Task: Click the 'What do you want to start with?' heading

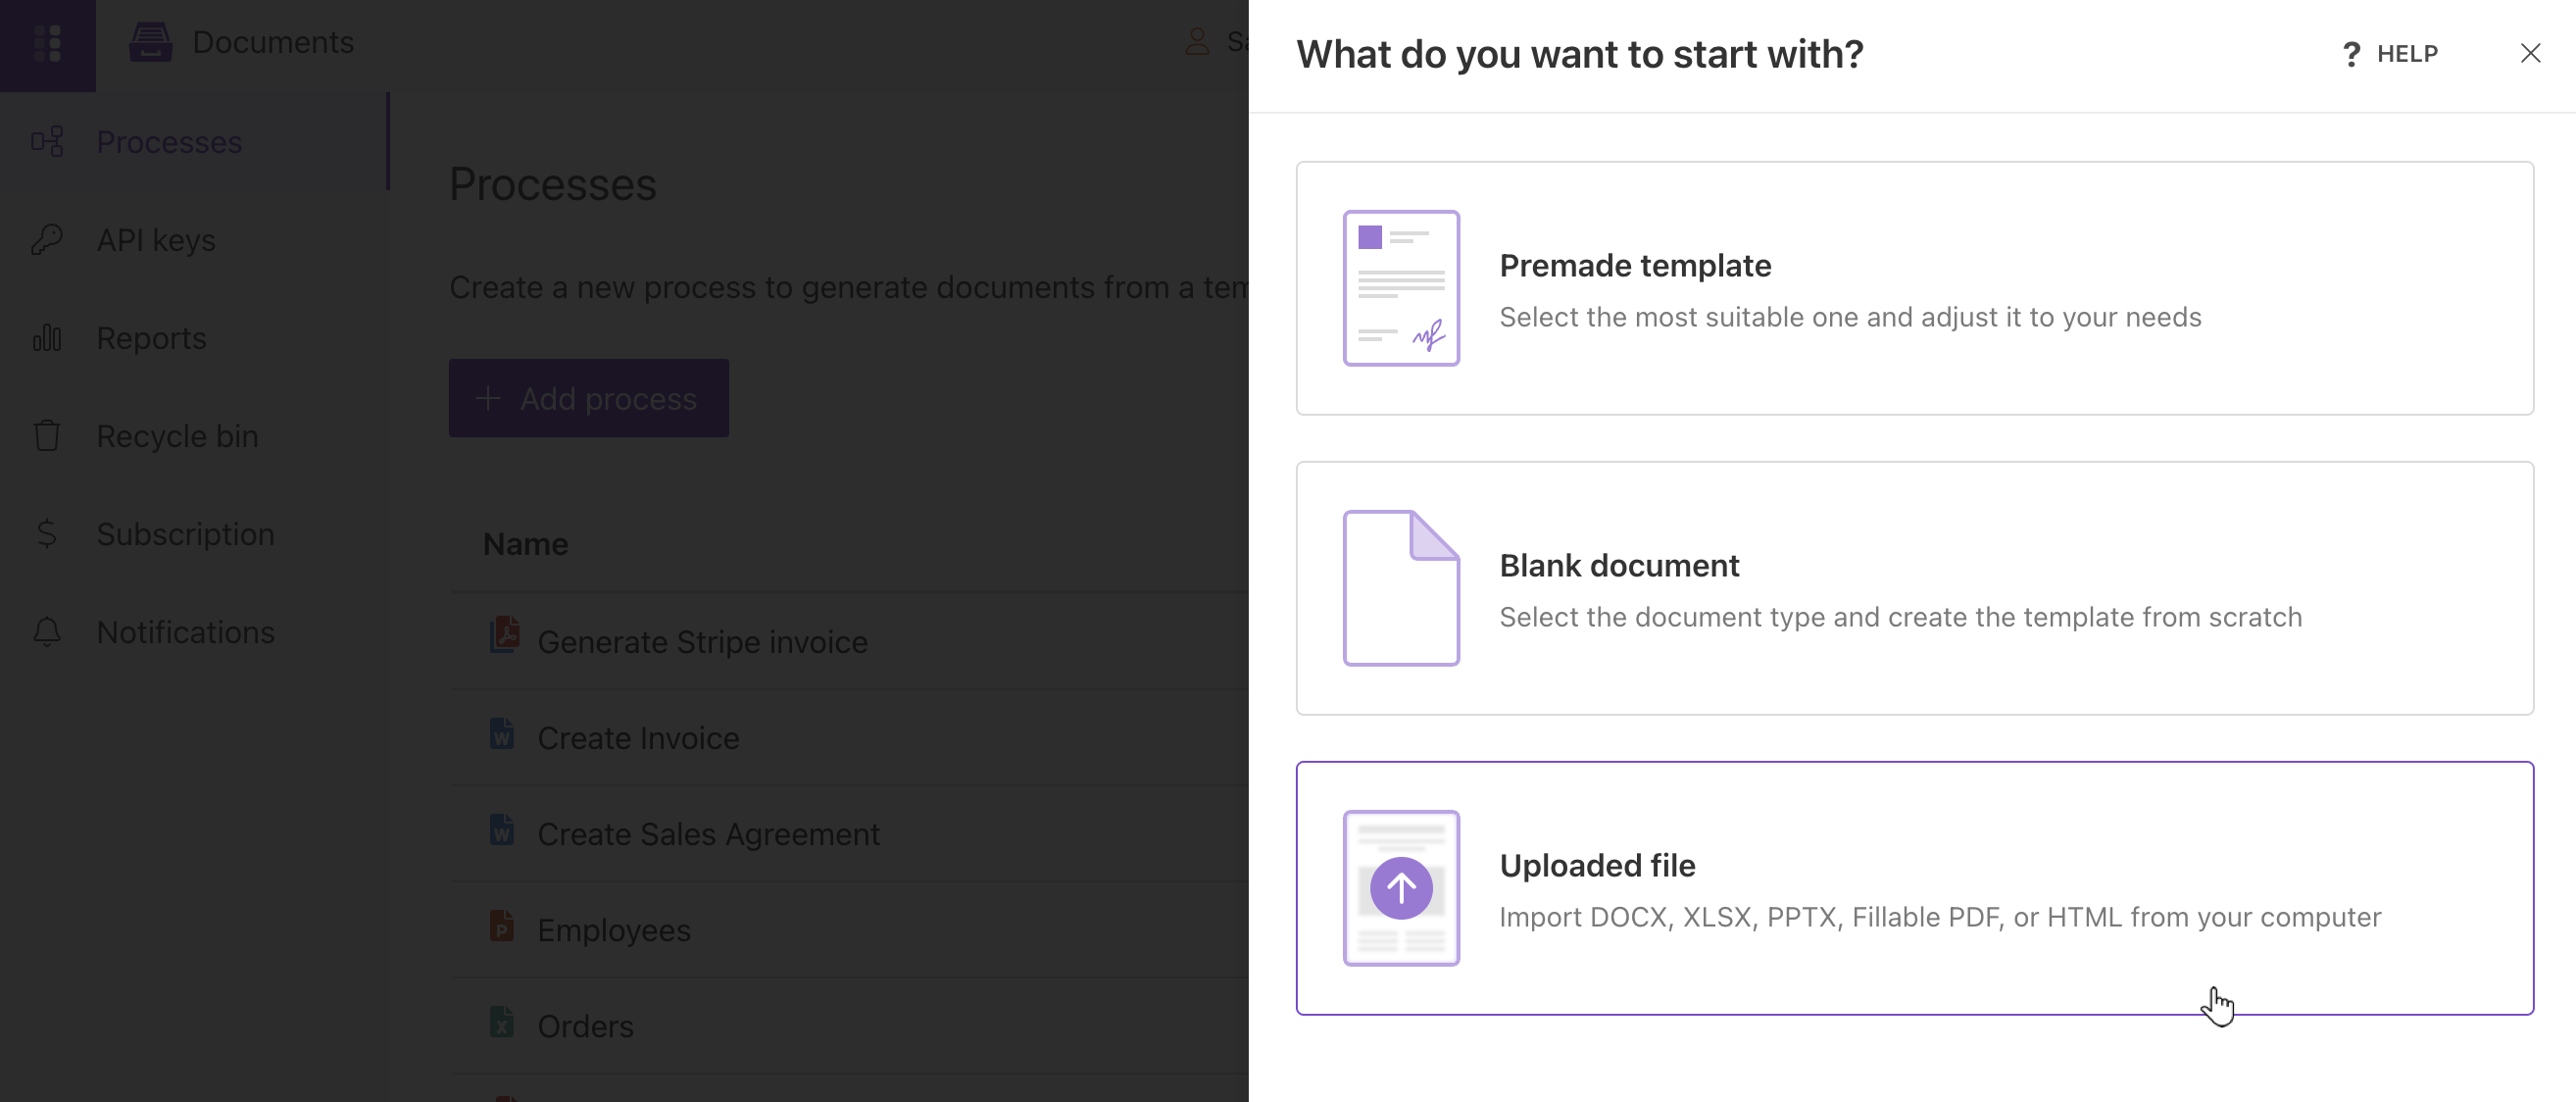Action: point(1580,54)
